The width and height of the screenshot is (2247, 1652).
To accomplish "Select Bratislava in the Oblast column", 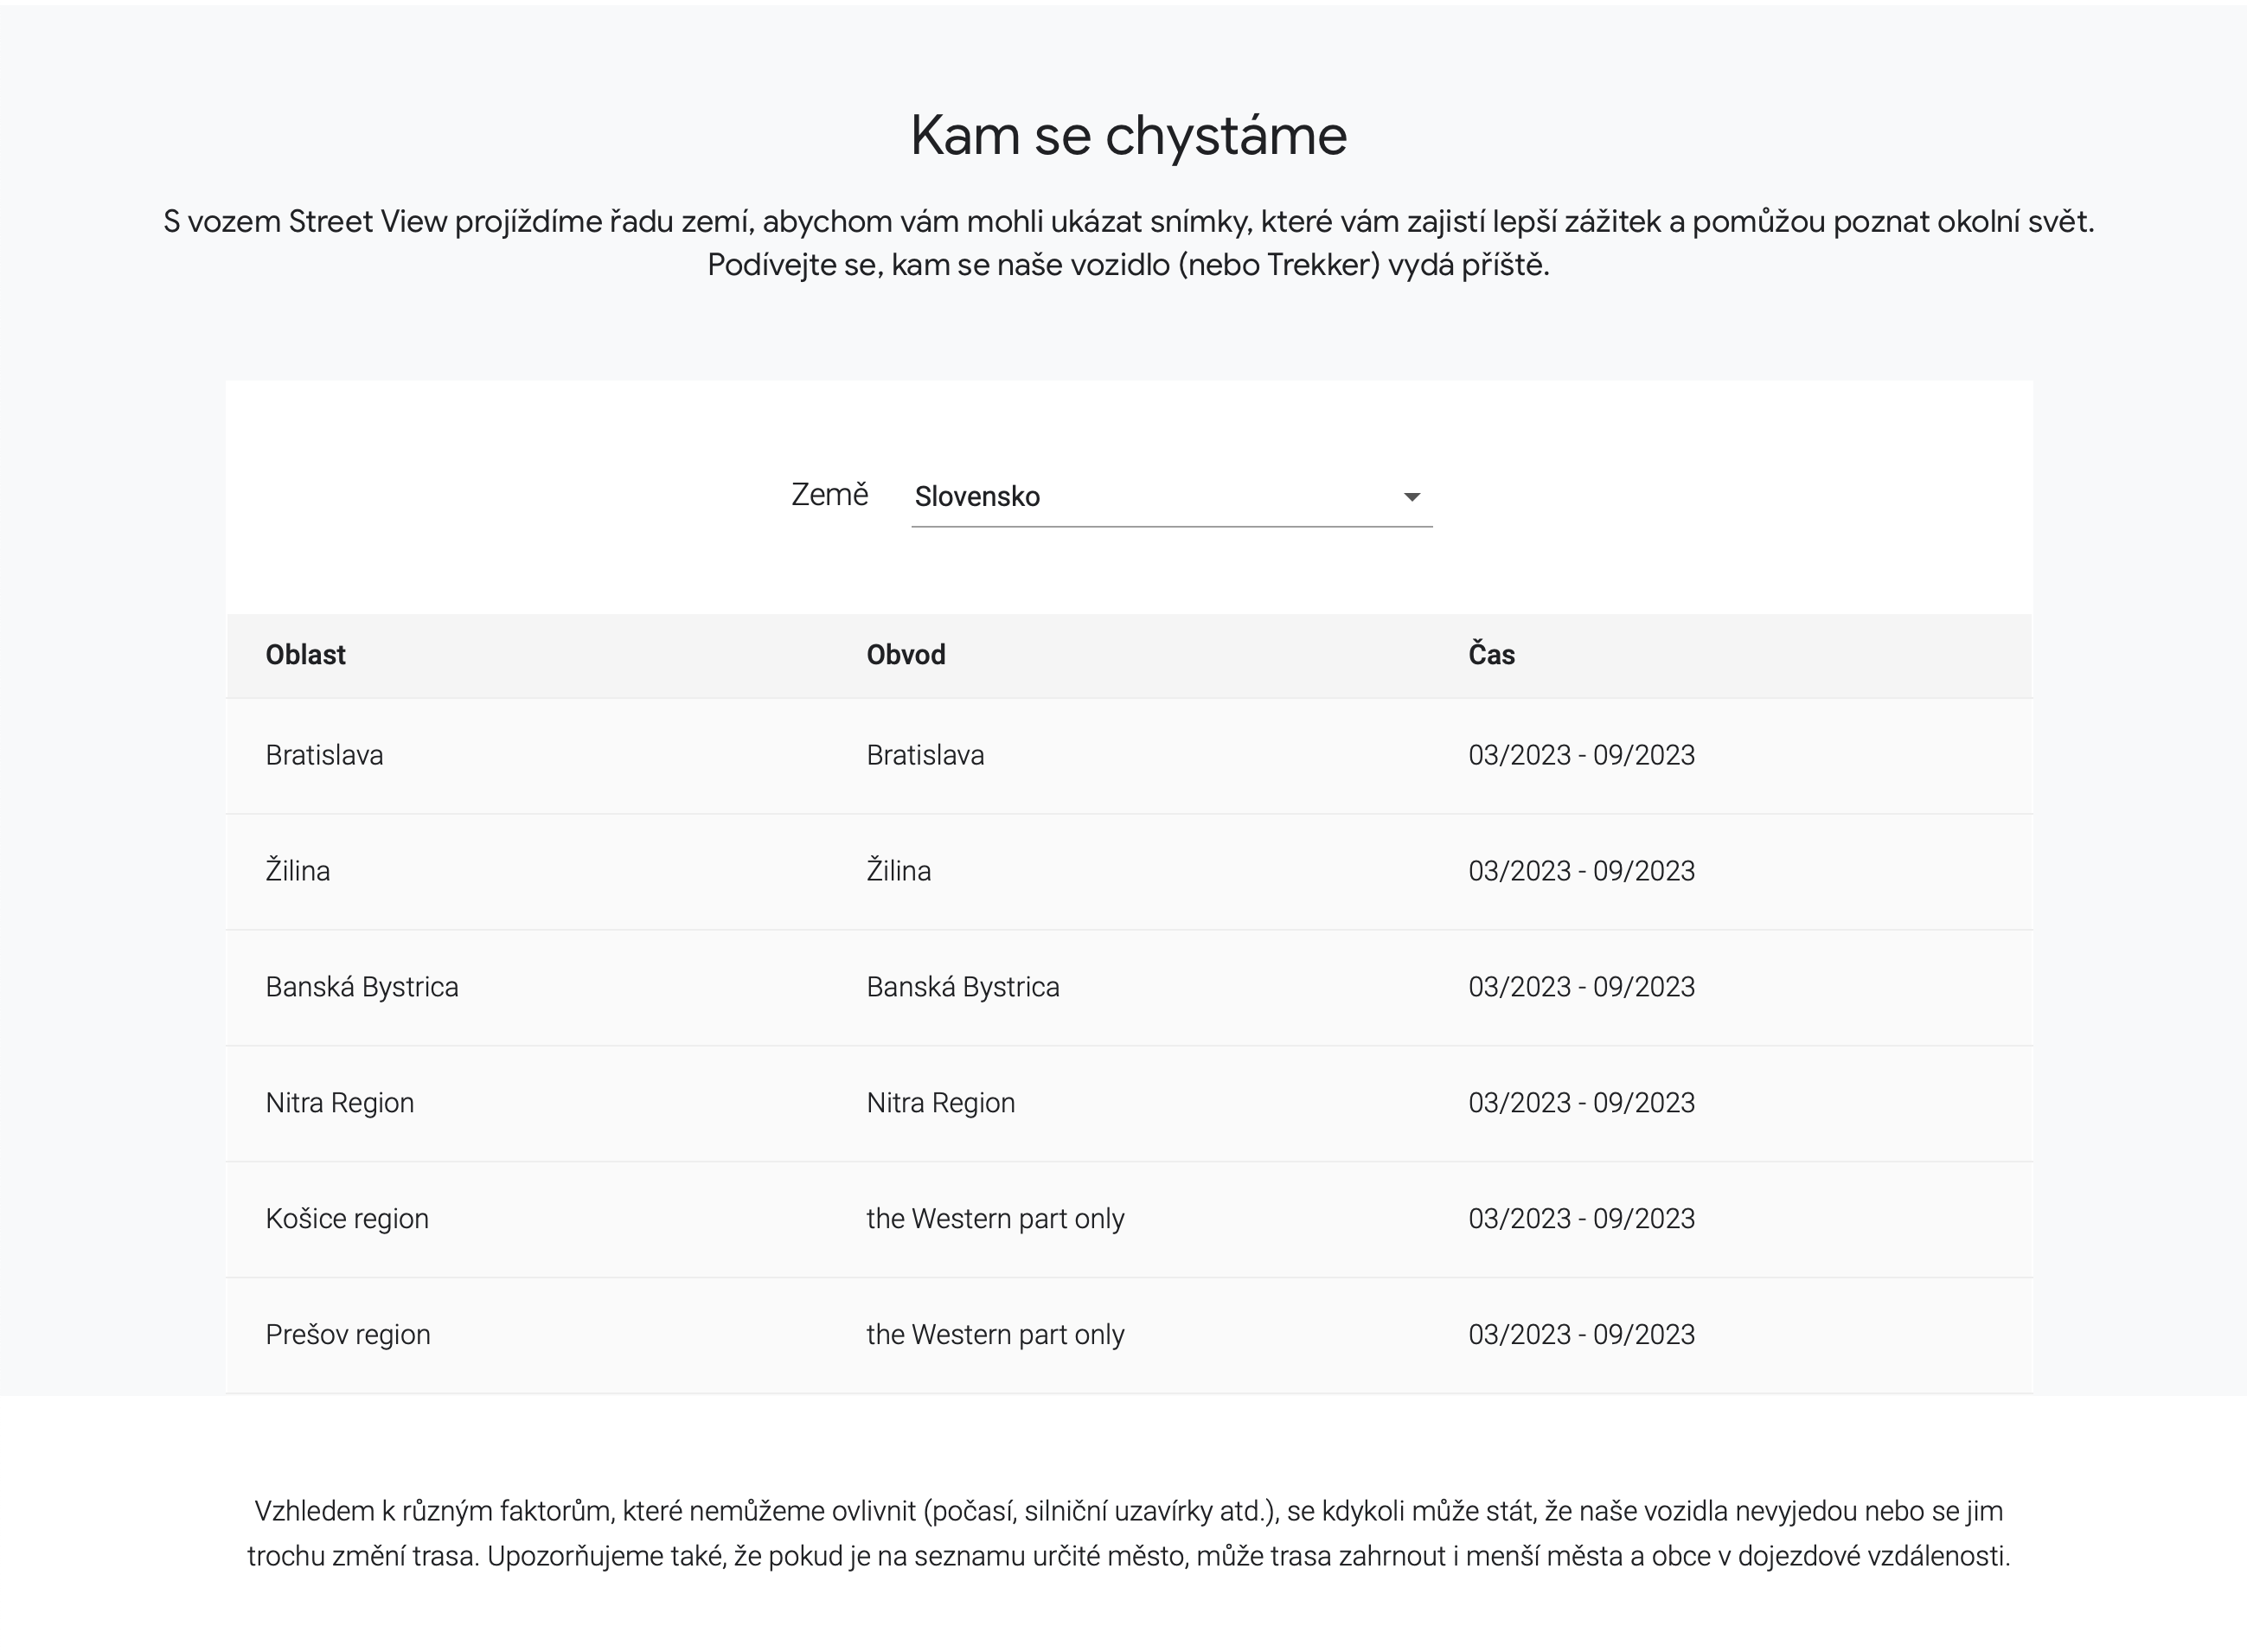I will coord(324,755).
